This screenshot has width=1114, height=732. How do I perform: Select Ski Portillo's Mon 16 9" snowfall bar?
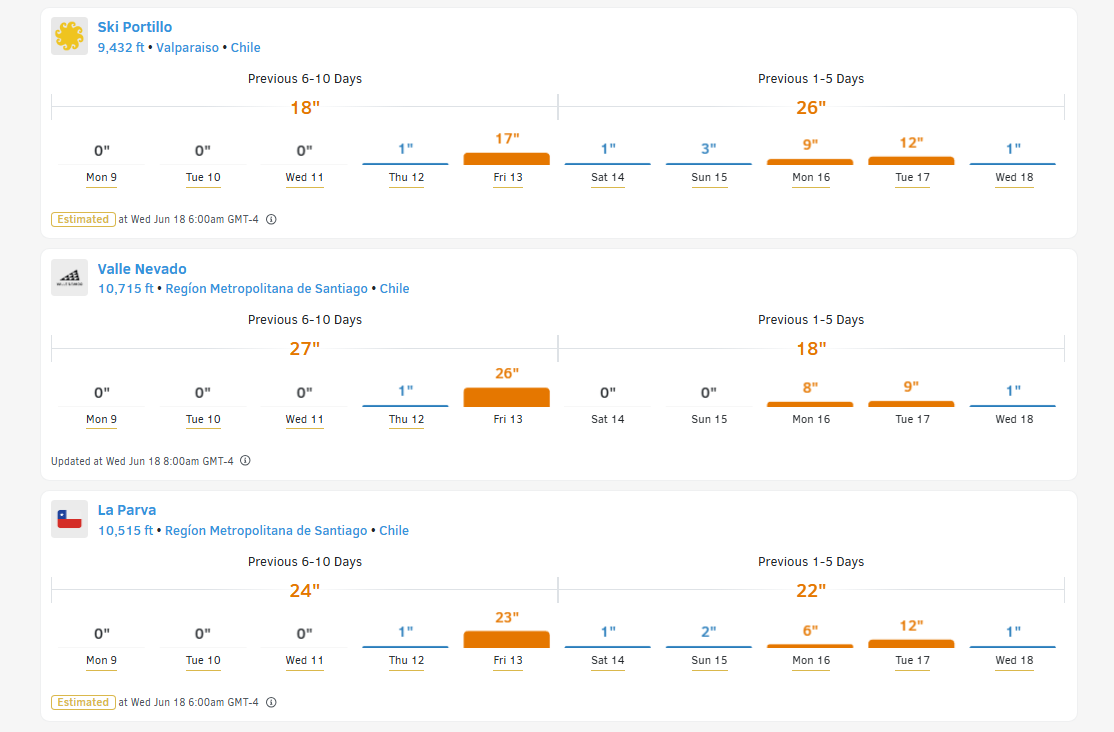[810, 162]
